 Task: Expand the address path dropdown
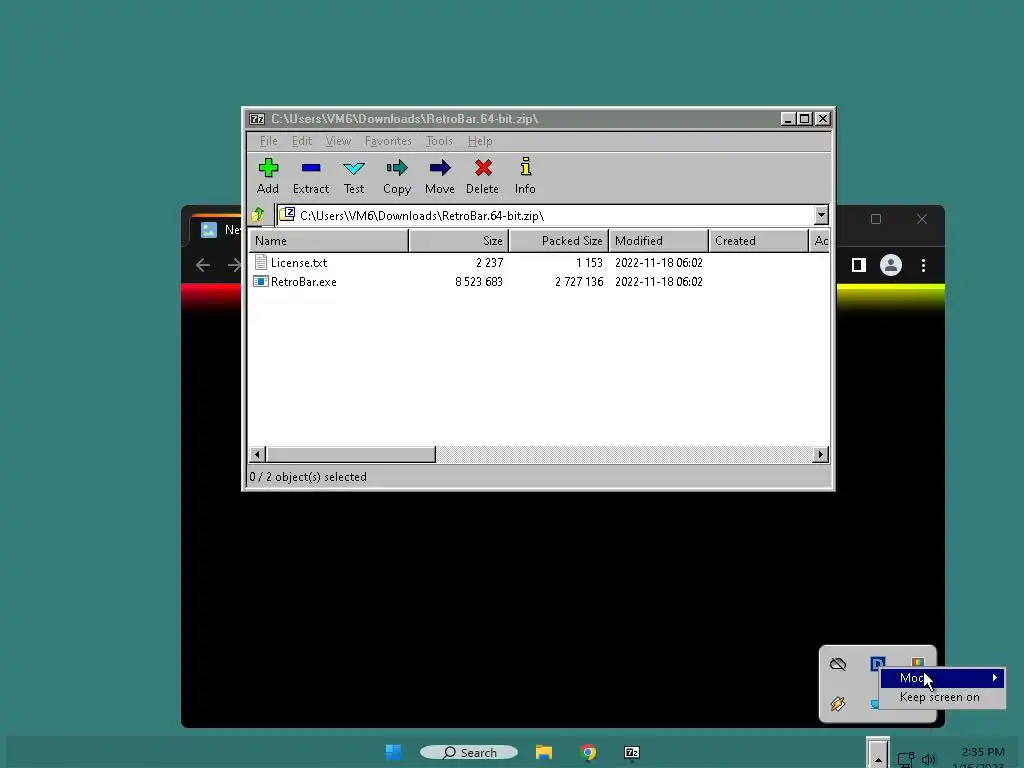pos(821,215)
